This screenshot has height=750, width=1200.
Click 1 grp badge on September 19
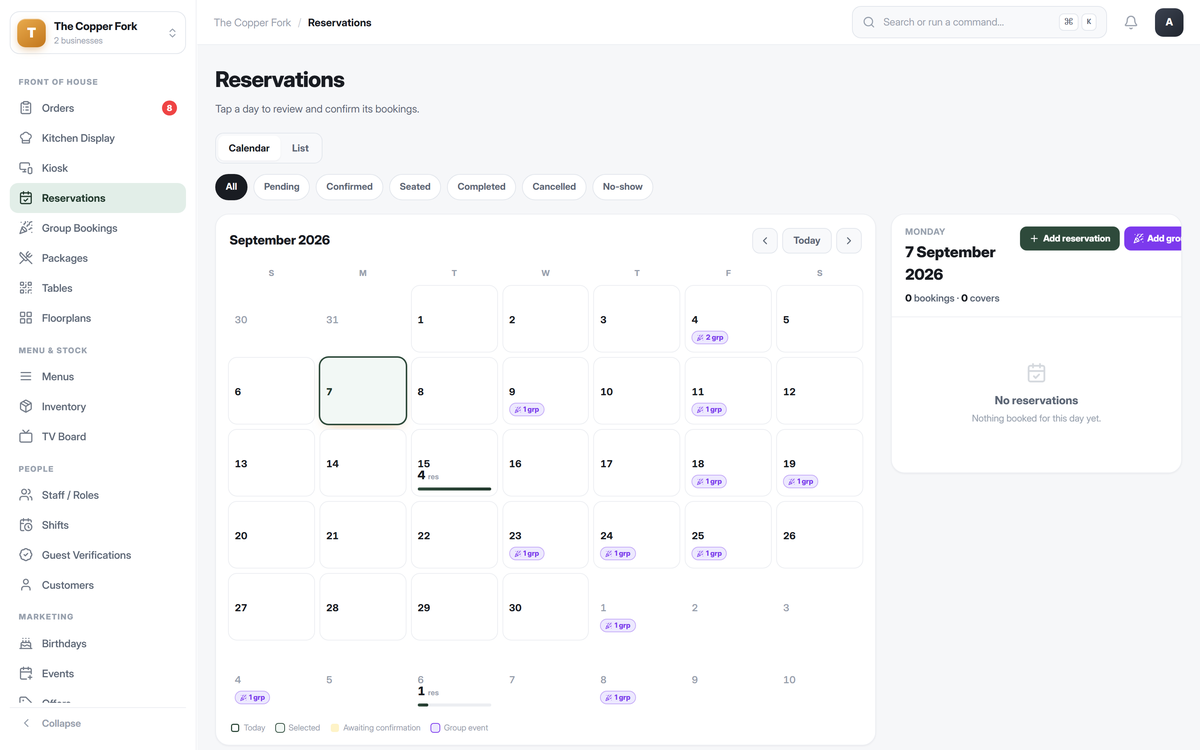coord(801,481)
